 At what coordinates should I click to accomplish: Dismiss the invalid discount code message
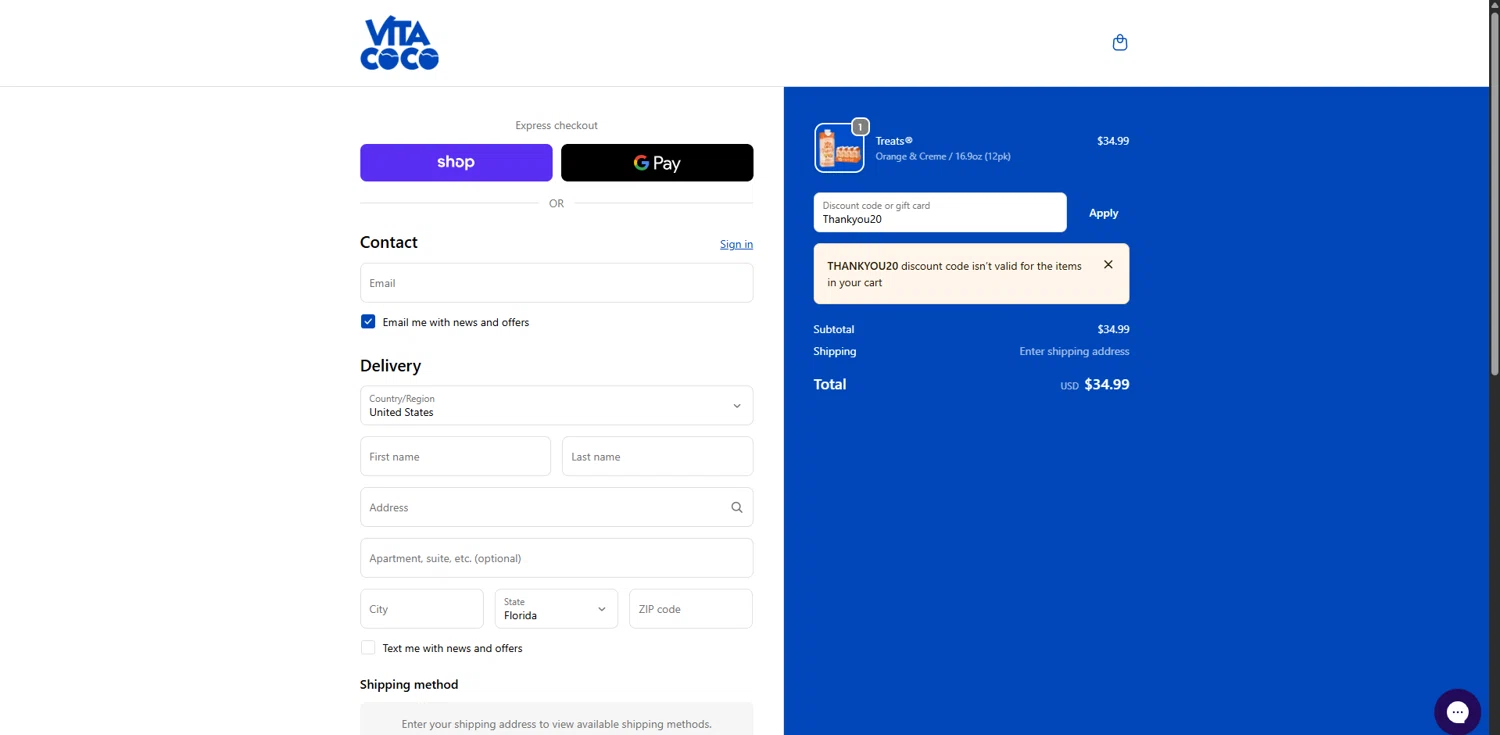1108,265
